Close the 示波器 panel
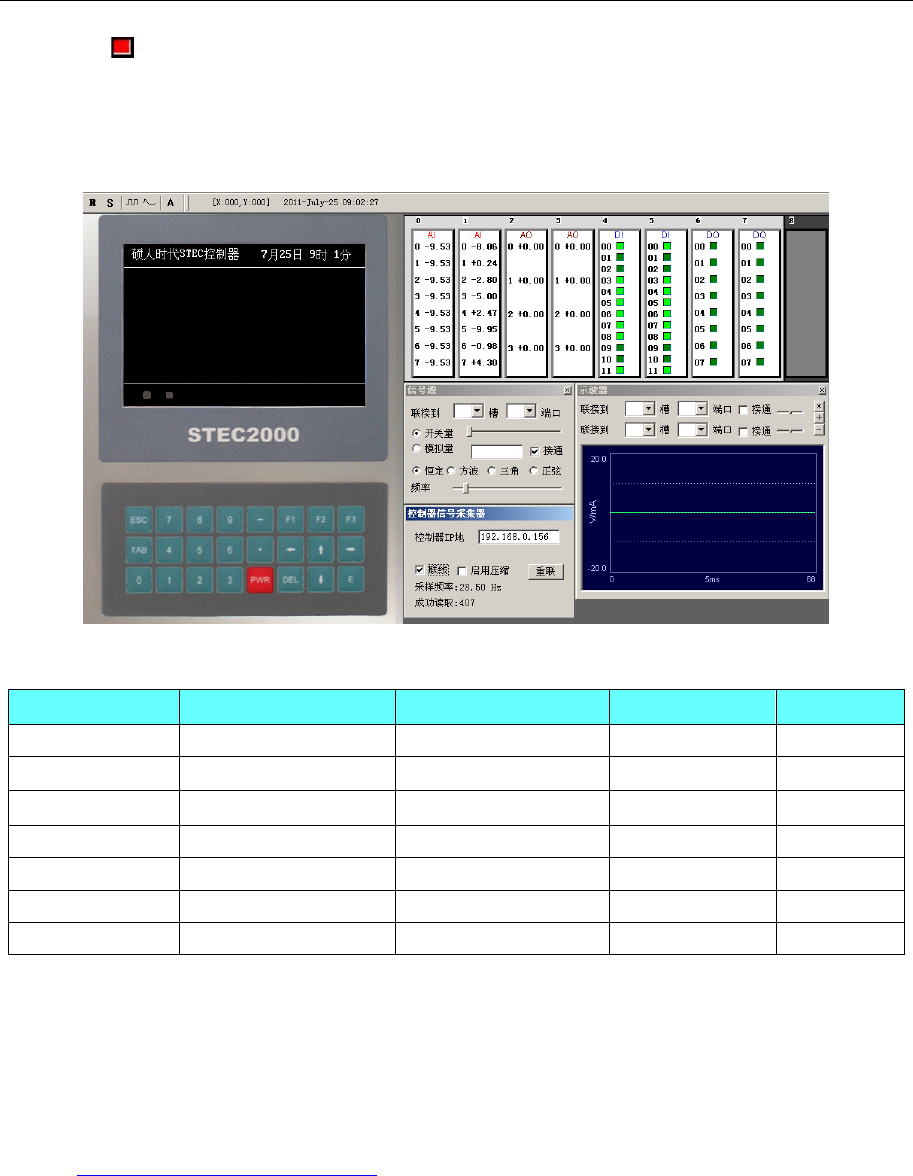Image resolution: width=913 pixels, height=1176 pixels. click(822, 391)
